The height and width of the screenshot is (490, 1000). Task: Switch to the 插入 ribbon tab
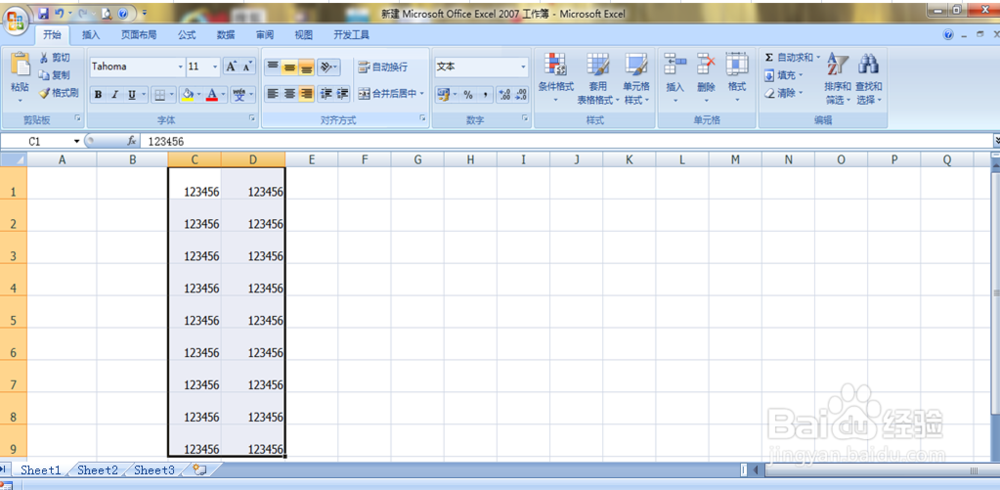[91, 35]
